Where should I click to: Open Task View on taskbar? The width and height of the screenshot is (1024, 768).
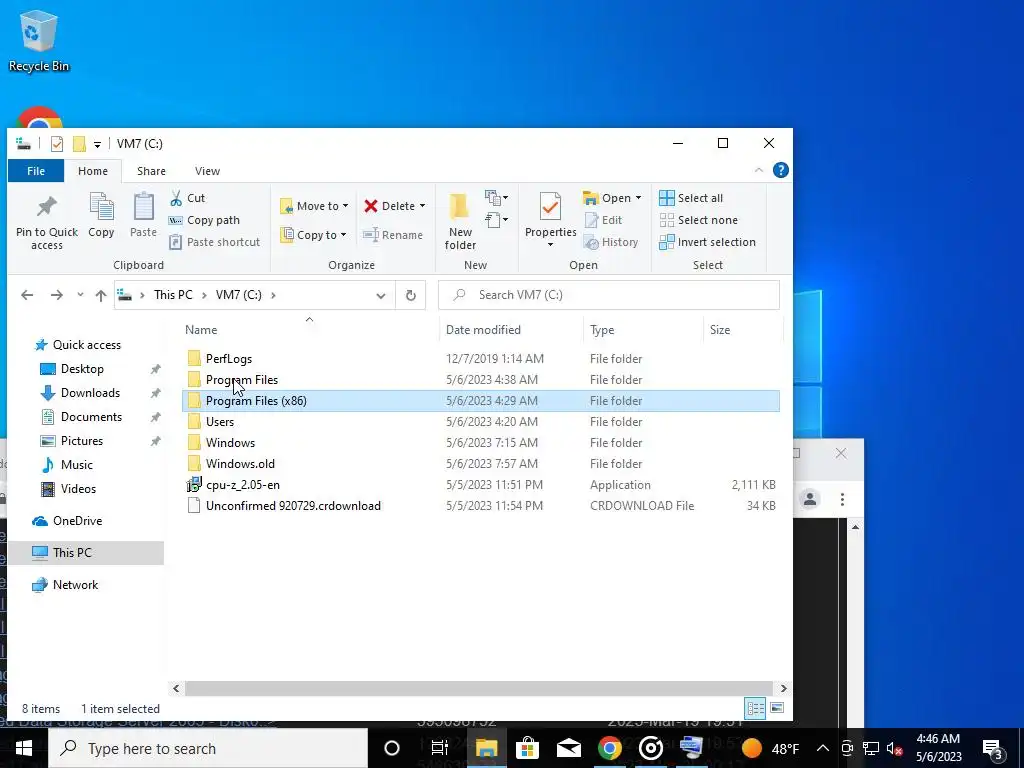point(440,748)
